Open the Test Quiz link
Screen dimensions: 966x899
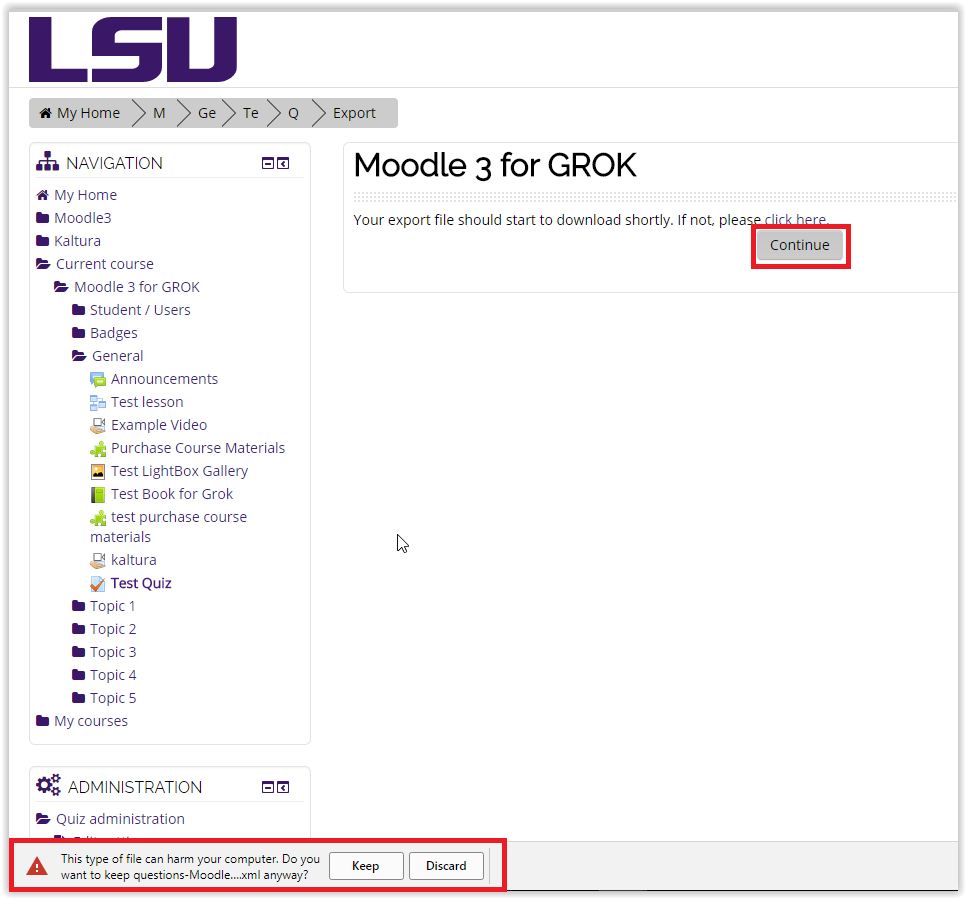(x=141, y=584)
